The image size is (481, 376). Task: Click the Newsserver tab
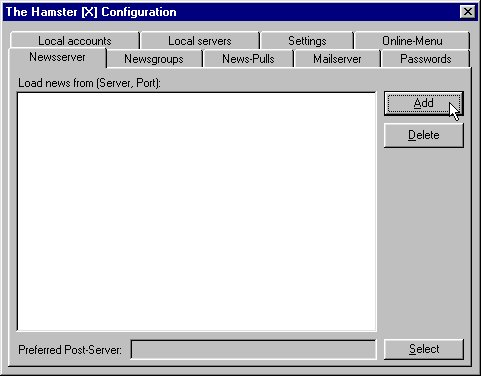coord(57,57)
